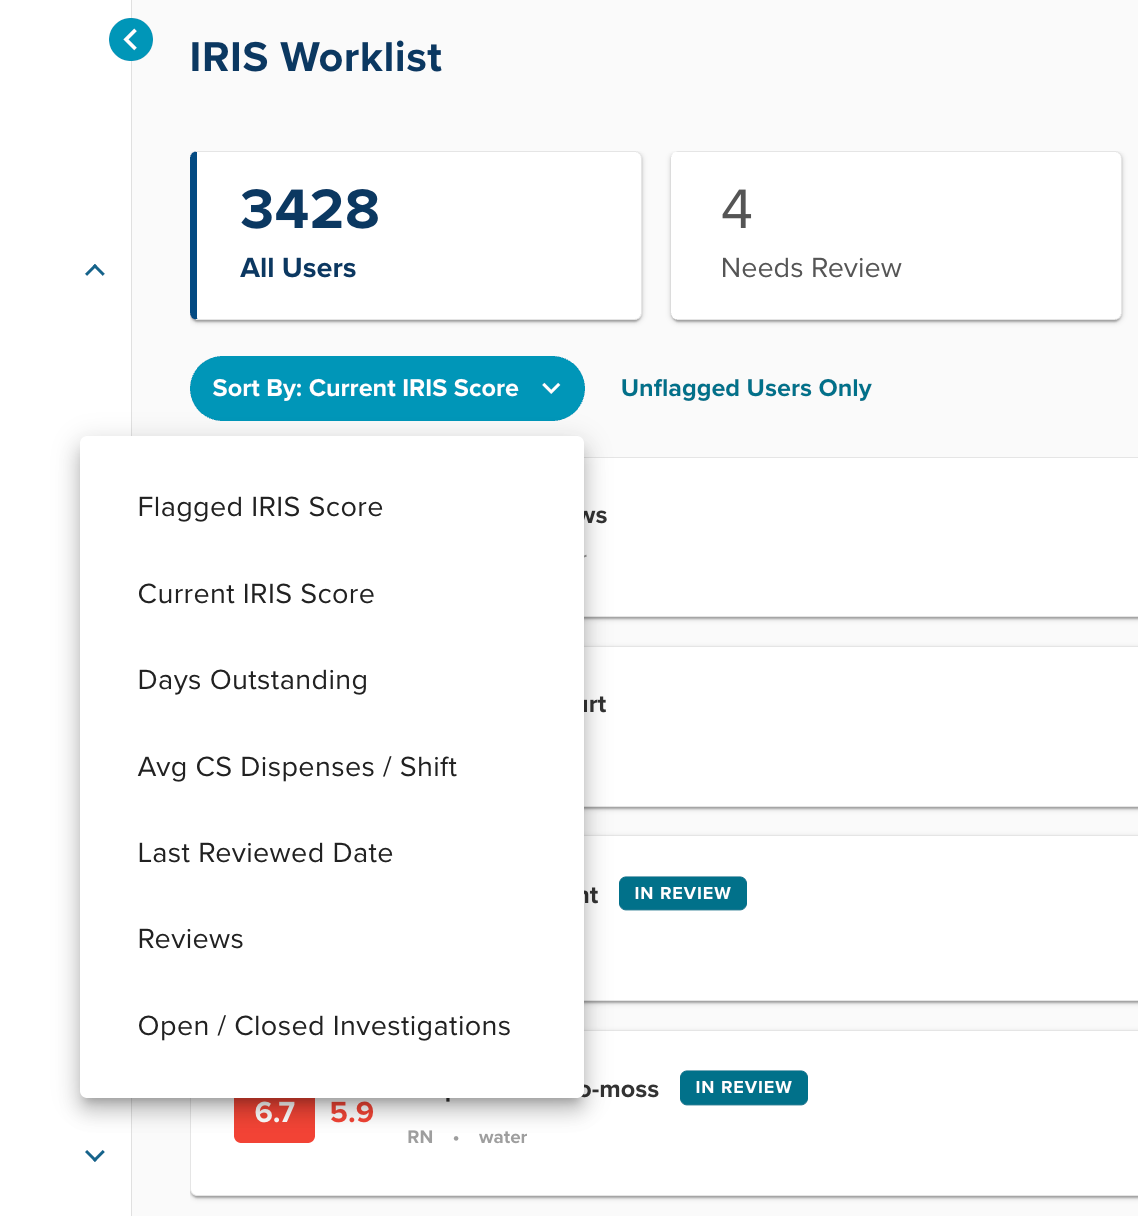Image resolution: width=1138 pixels, height=1216 pixels.
Task: Select the All Users card
Action: pos(416,236)
